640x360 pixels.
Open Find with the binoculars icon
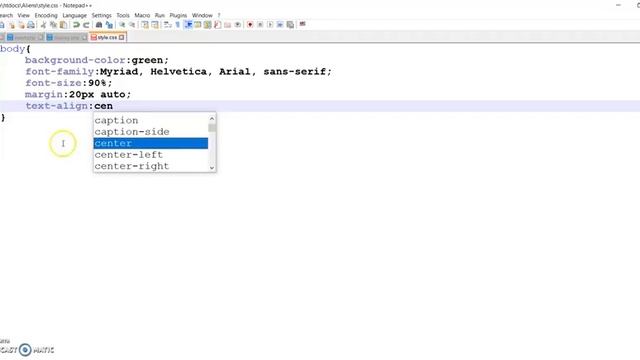[99, 25]
